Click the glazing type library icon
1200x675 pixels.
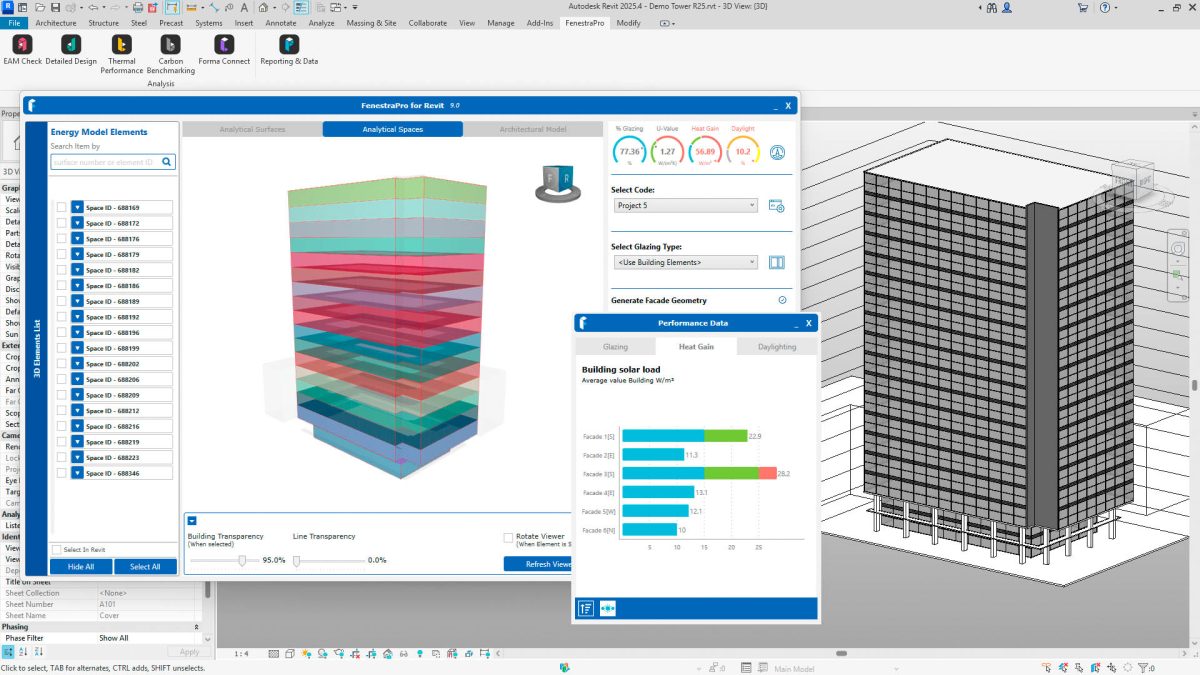pyautogui.click(x=776, y=261)
